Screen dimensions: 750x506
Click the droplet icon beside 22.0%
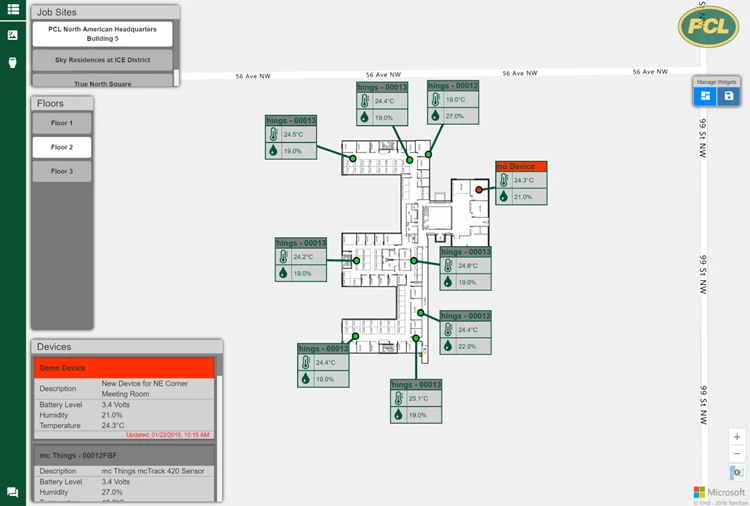[x=448, y=346]
